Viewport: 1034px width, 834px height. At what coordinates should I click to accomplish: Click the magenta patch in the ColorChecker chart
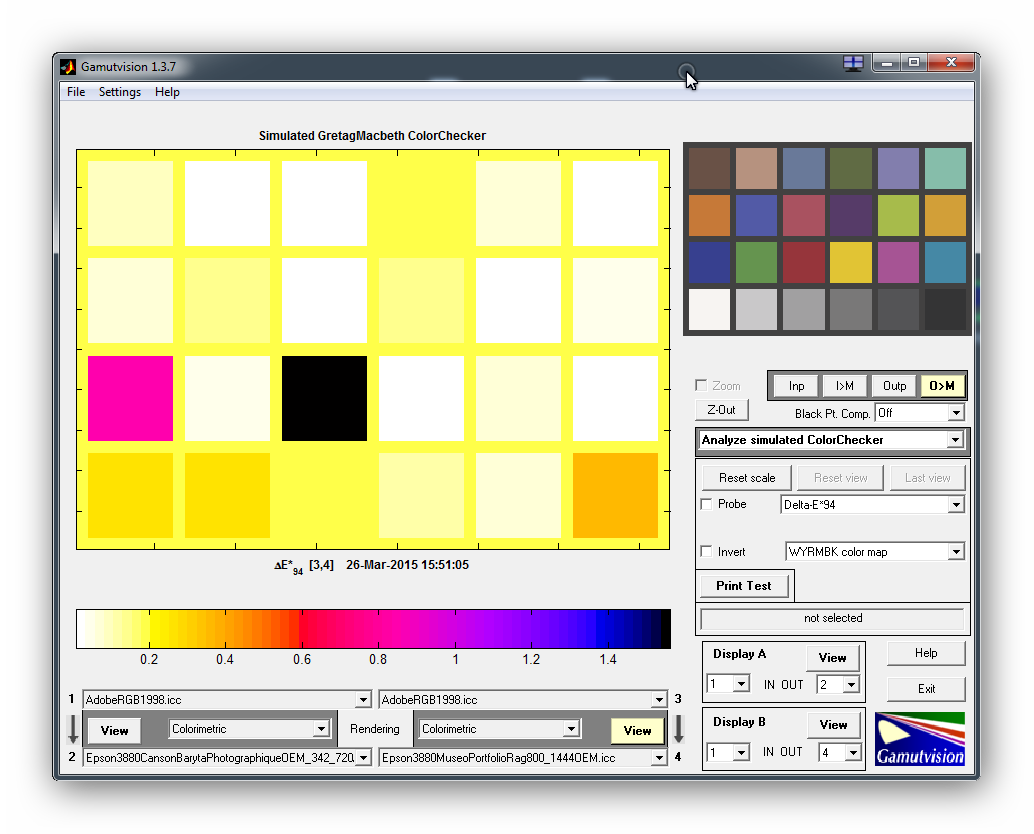pyautogui.click(x=130, y=398)
